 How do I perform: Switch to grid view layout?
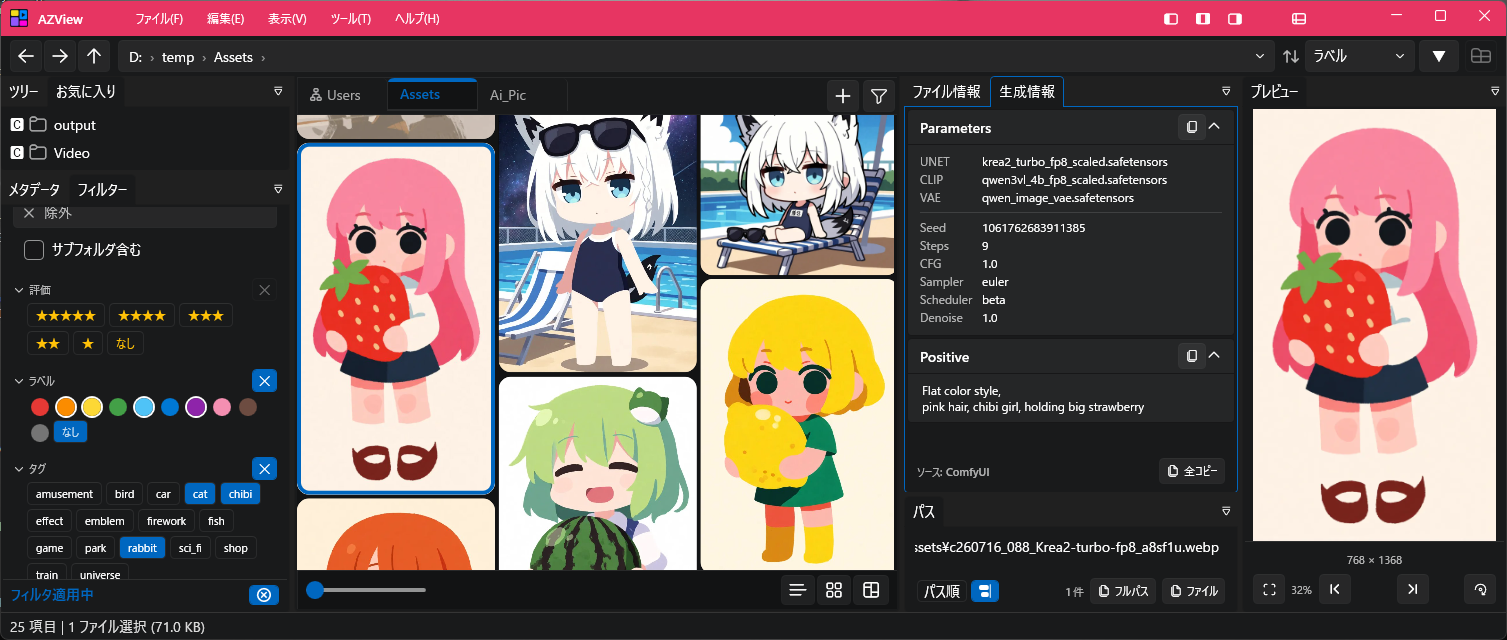coord(834,590)
